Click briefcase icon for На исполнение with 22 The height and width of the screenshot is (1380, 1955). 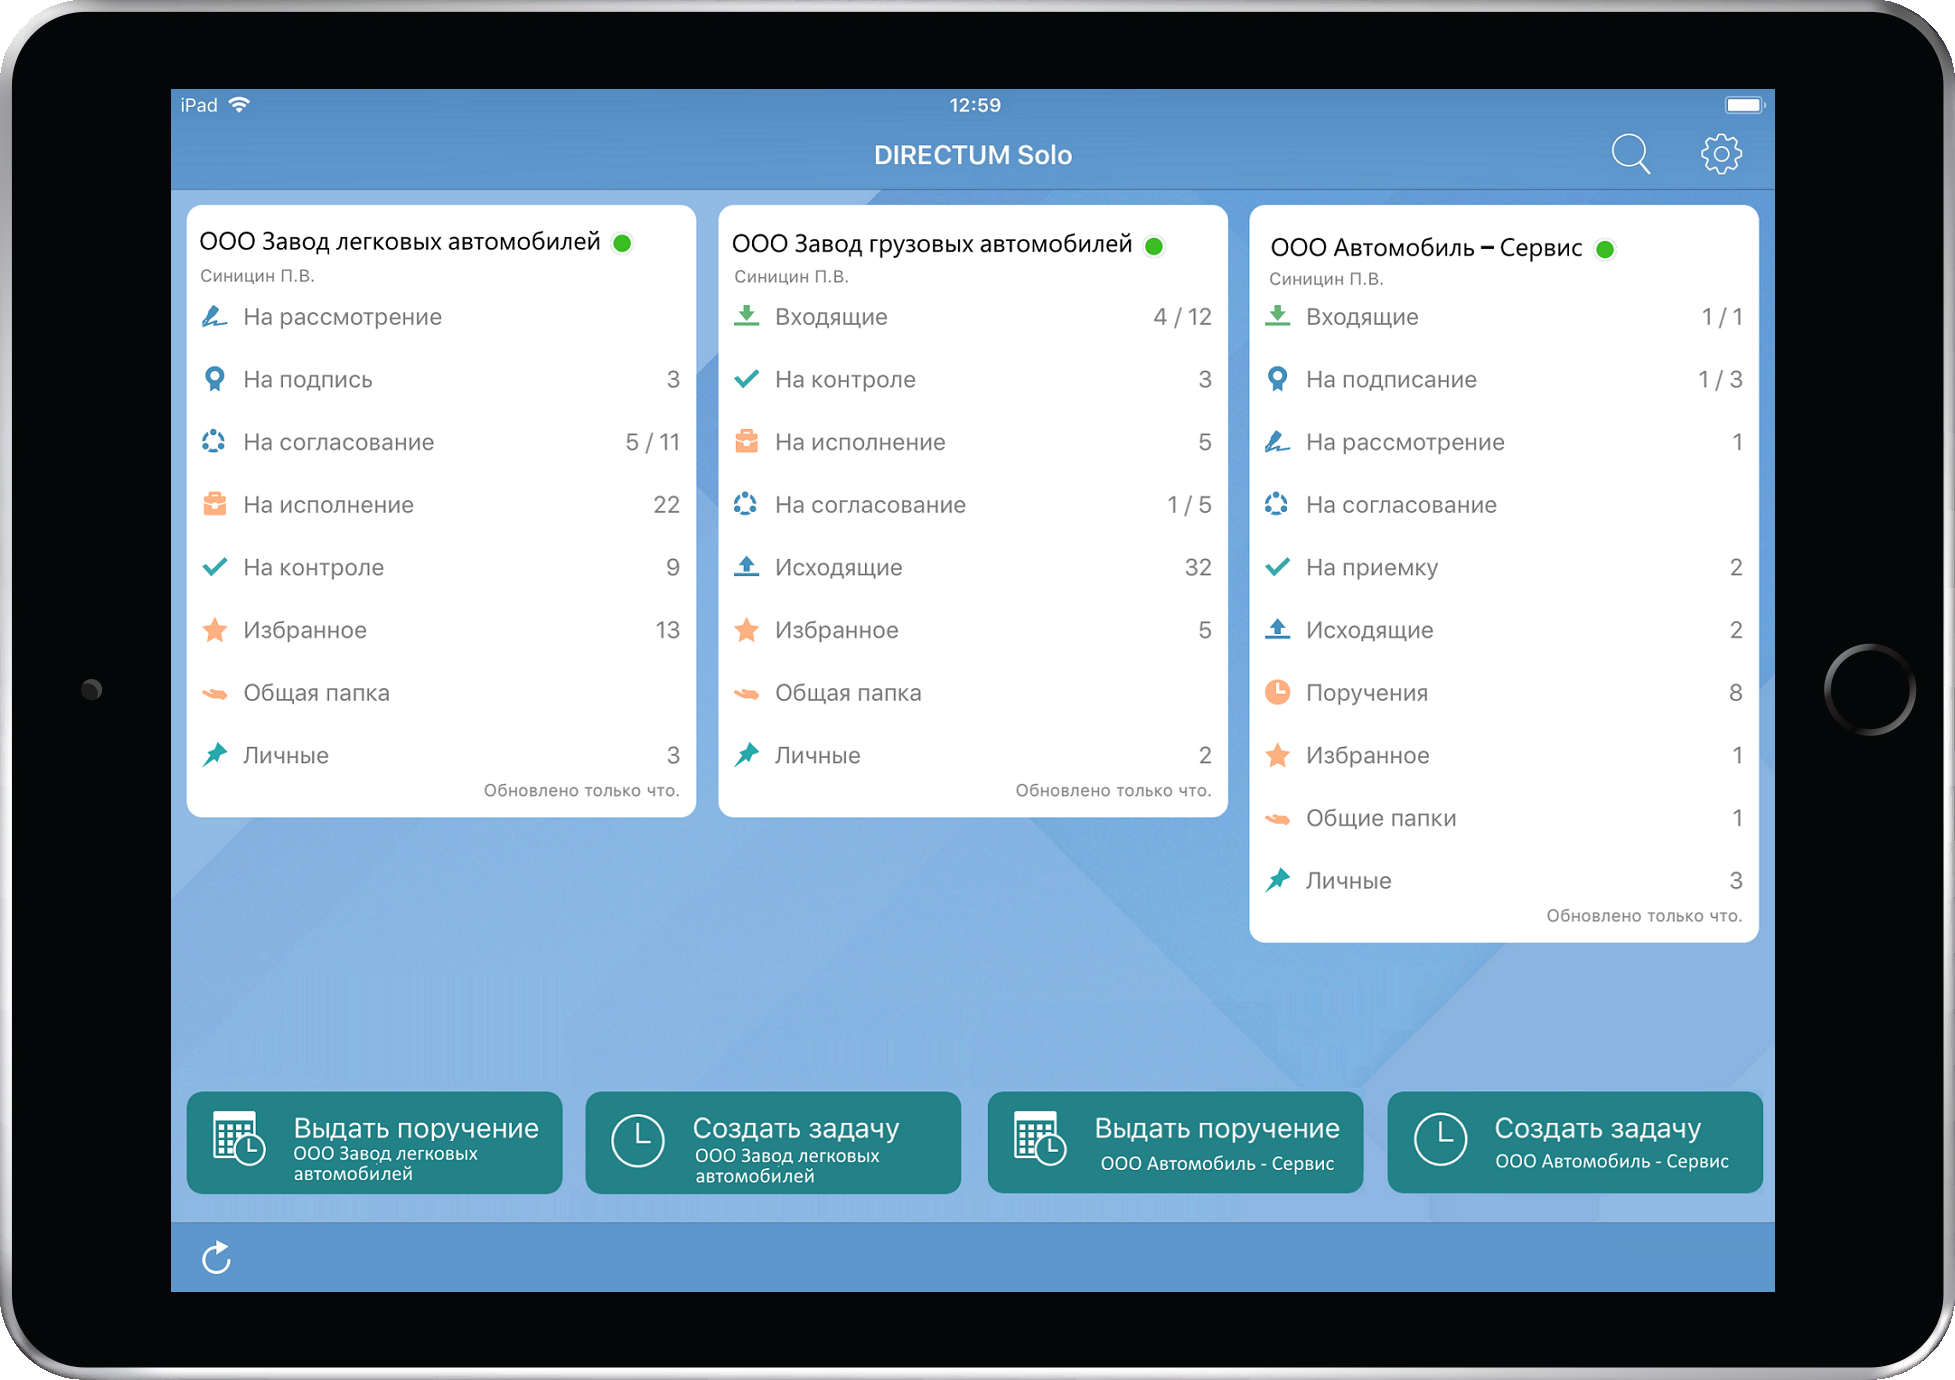tap(214, 504)
